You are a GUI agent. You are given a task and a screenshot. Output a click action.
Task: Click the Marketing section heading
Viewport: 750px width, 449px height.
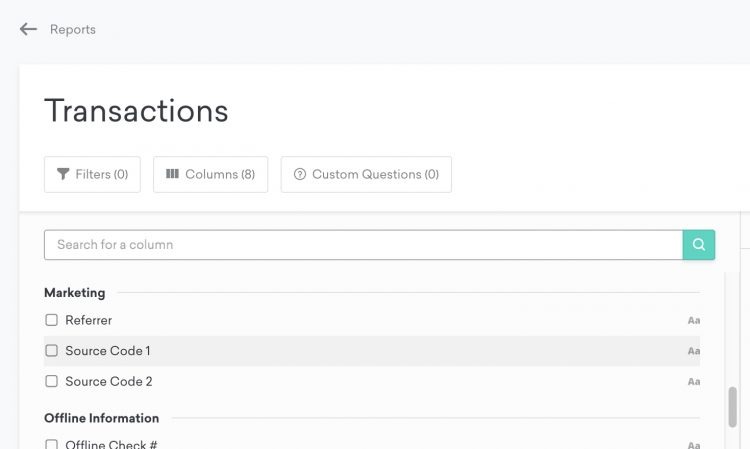[x=74, y=293]
